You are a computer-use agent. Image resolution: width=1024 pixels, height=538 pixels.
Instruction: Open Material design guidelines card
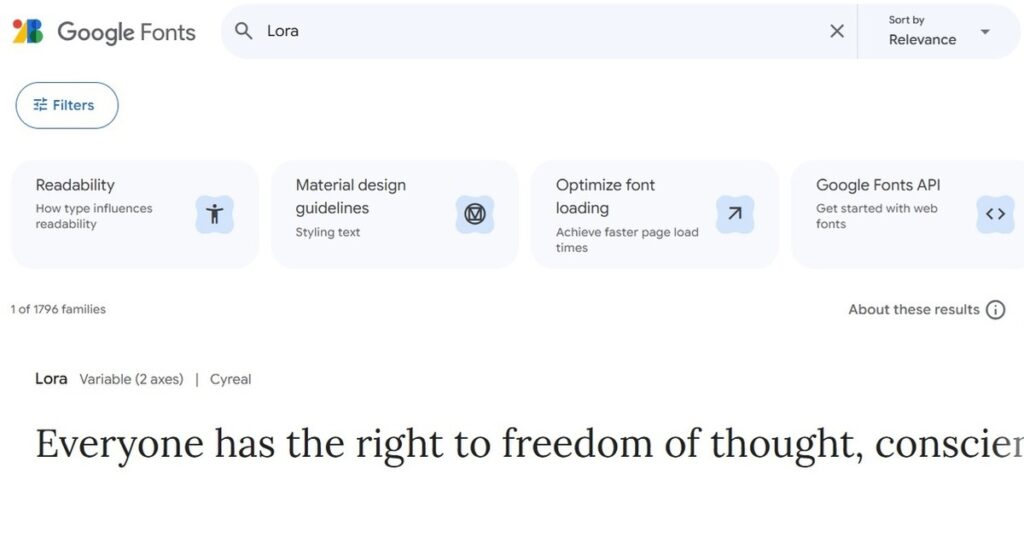[394, 215]
